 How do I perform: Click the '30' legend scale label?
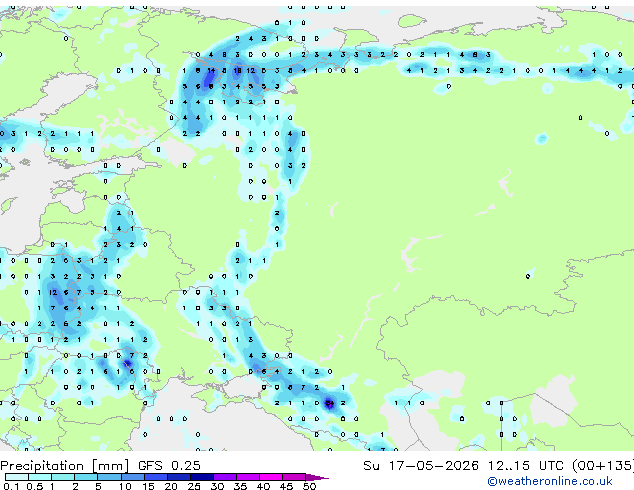tap(217, 486)
